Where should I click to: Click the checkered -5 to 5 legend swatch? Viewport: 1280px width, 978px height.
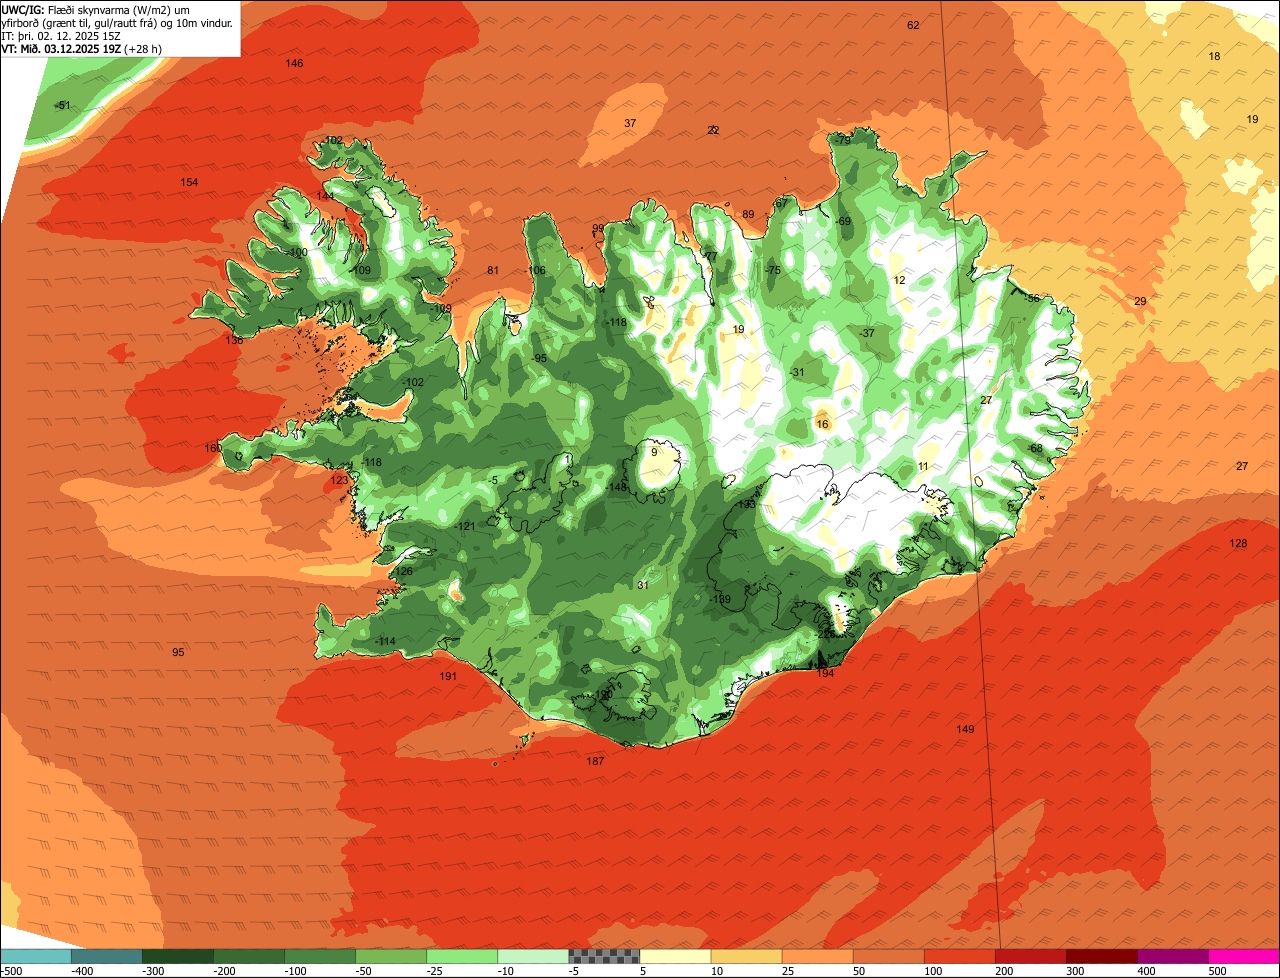(604, 956)
